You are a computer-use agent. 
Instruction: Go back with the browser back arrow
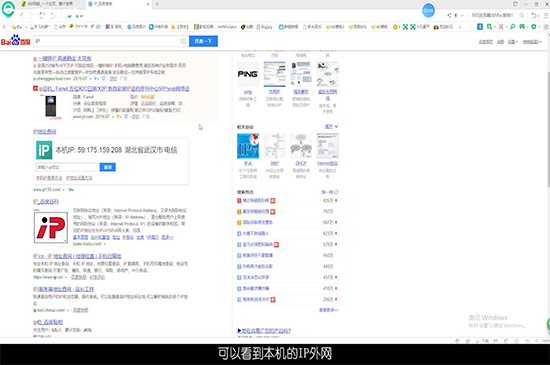(22, 15)
